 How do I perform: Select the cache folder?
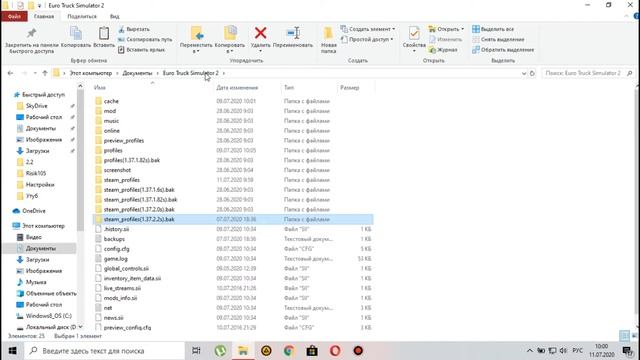pos(111,101)
